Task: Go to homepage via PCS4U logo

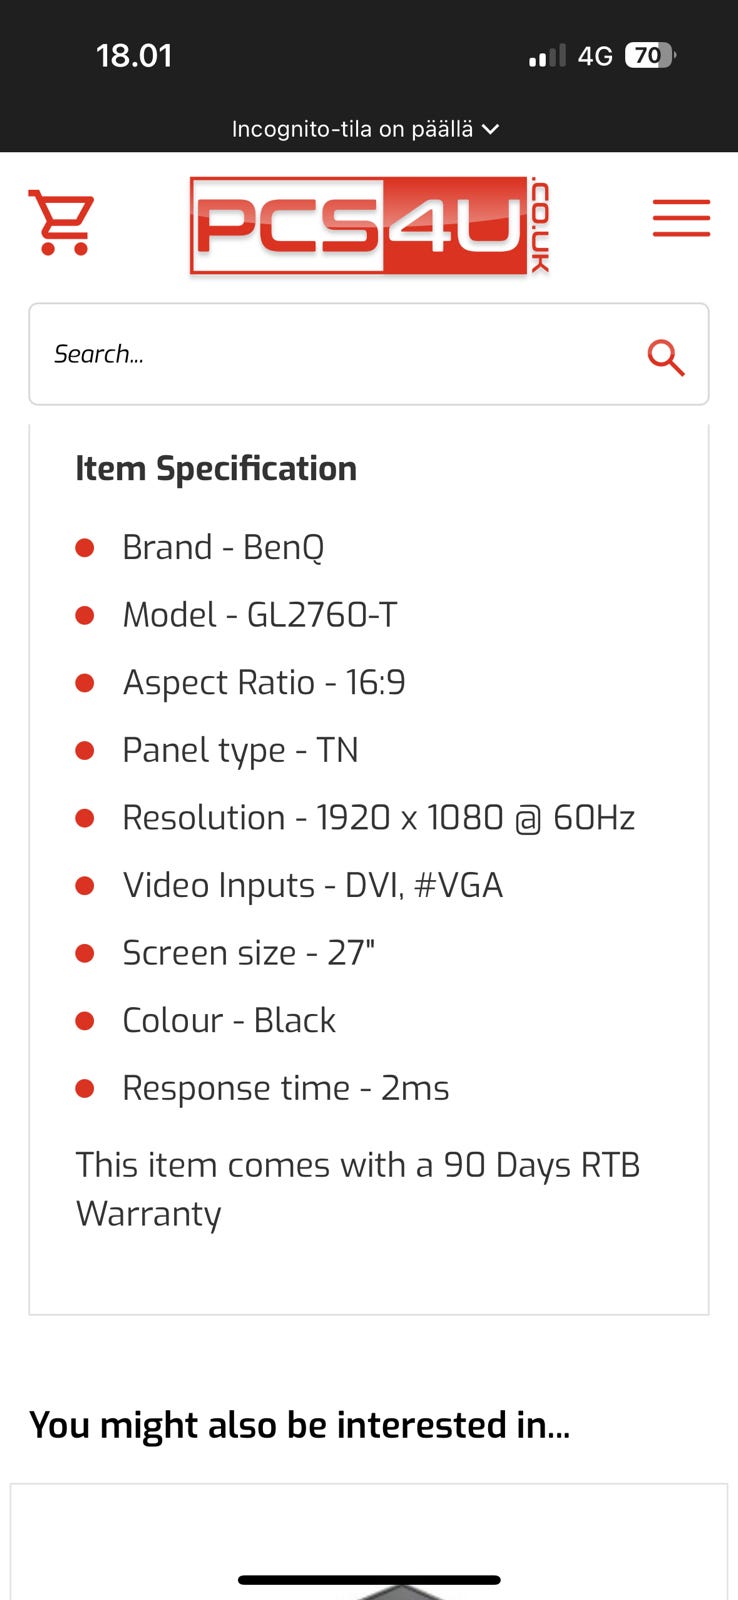Action: (369, 226)
